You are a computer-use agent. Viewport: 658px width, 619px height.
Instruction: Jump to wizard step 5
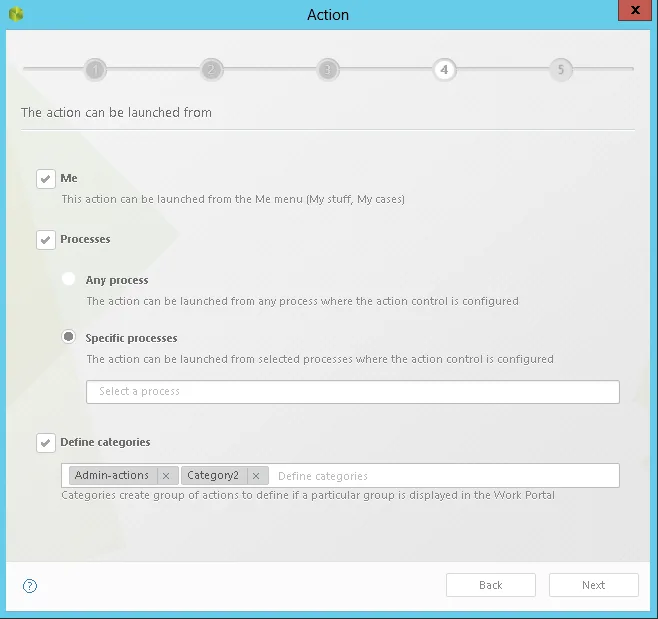pos(561,70)
